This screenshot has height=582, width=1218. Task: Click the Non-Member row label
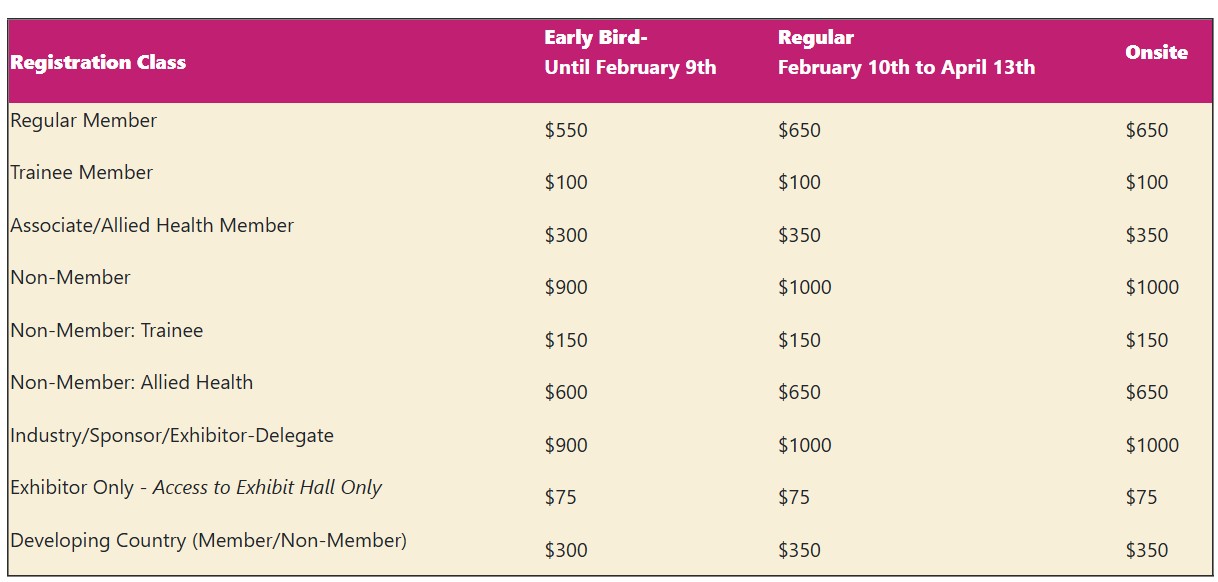71,278
